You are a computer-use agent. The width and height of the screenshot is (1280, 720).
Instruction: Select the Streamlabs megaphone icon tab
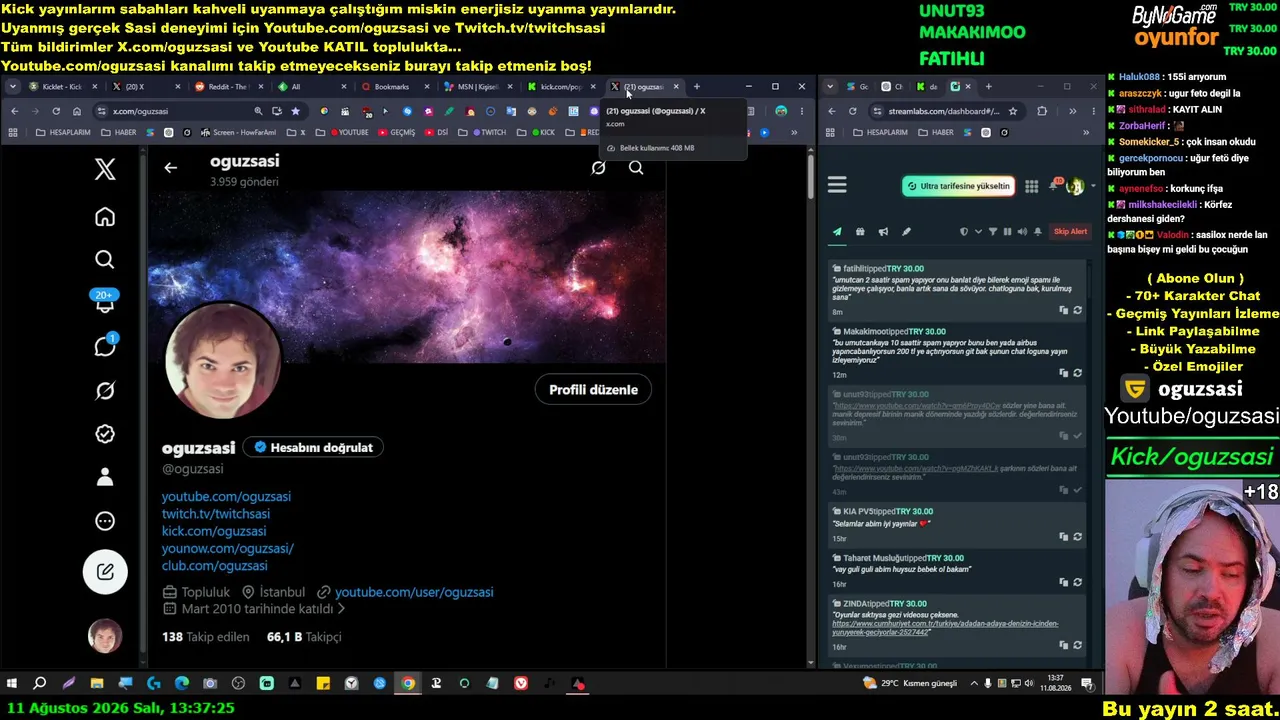click(x=883, y=232)
